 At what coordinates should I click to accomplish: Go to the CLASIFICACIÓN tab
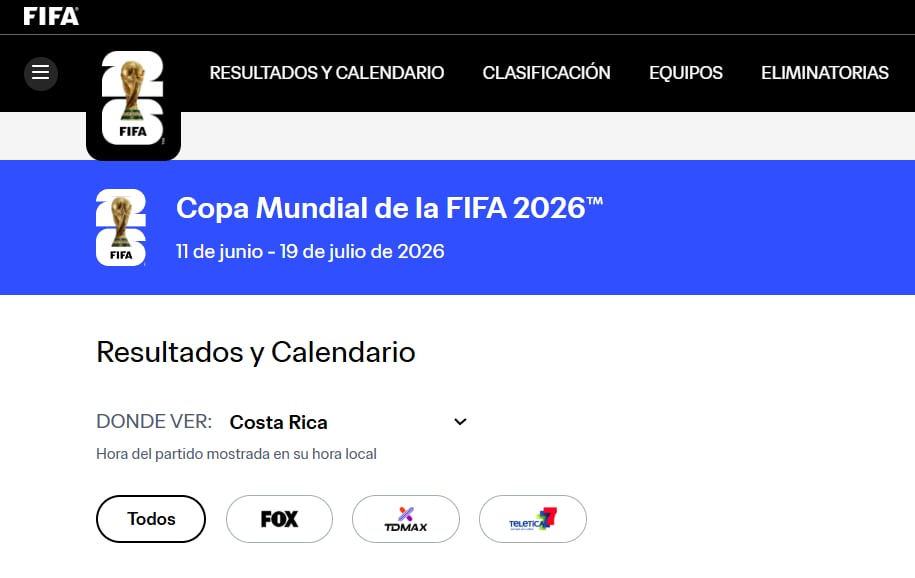(546, 72)
